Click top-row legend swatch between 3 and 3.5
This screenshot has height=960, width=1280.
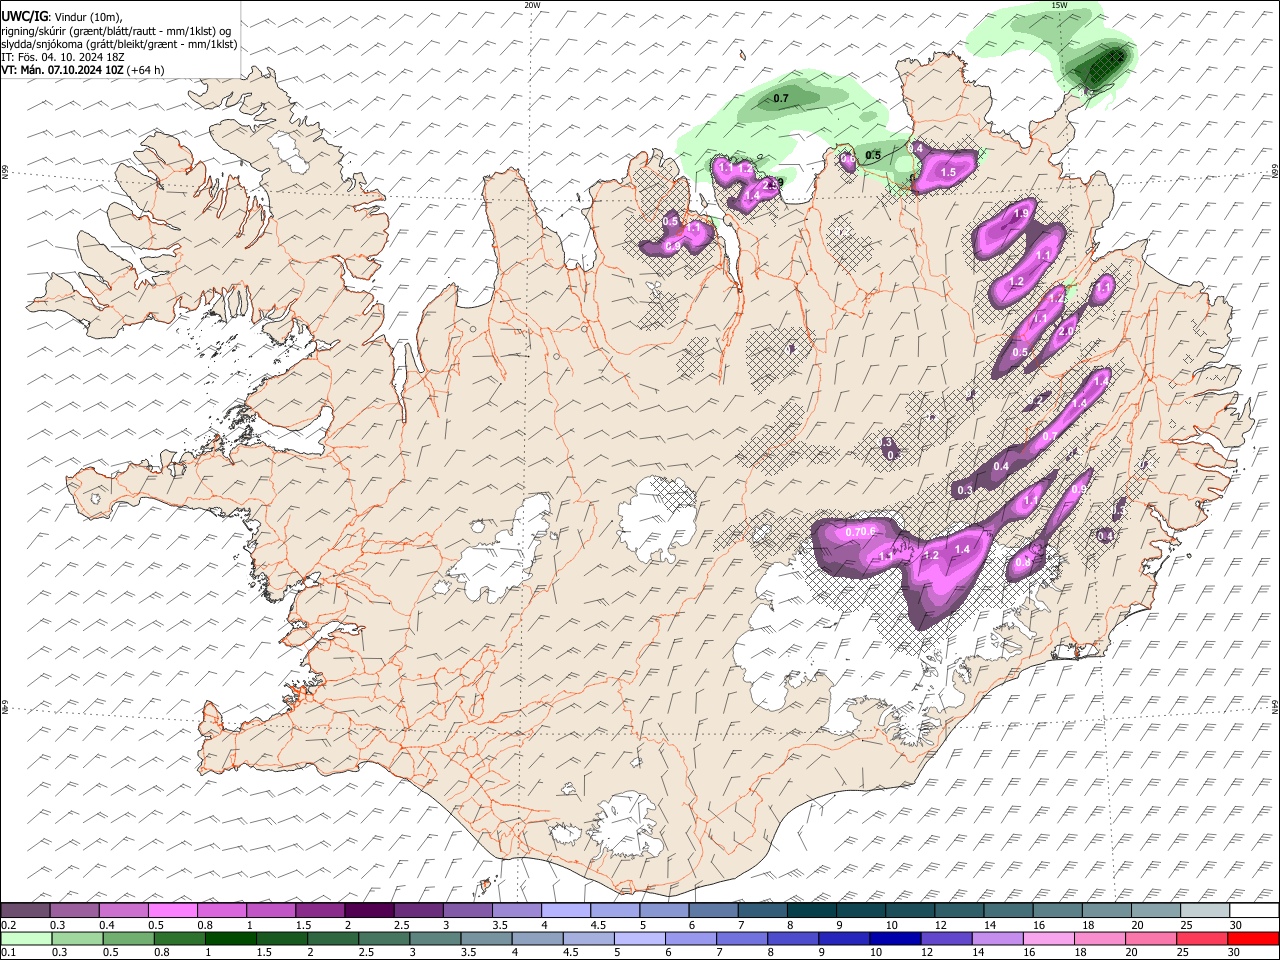(x=467, y=910)
